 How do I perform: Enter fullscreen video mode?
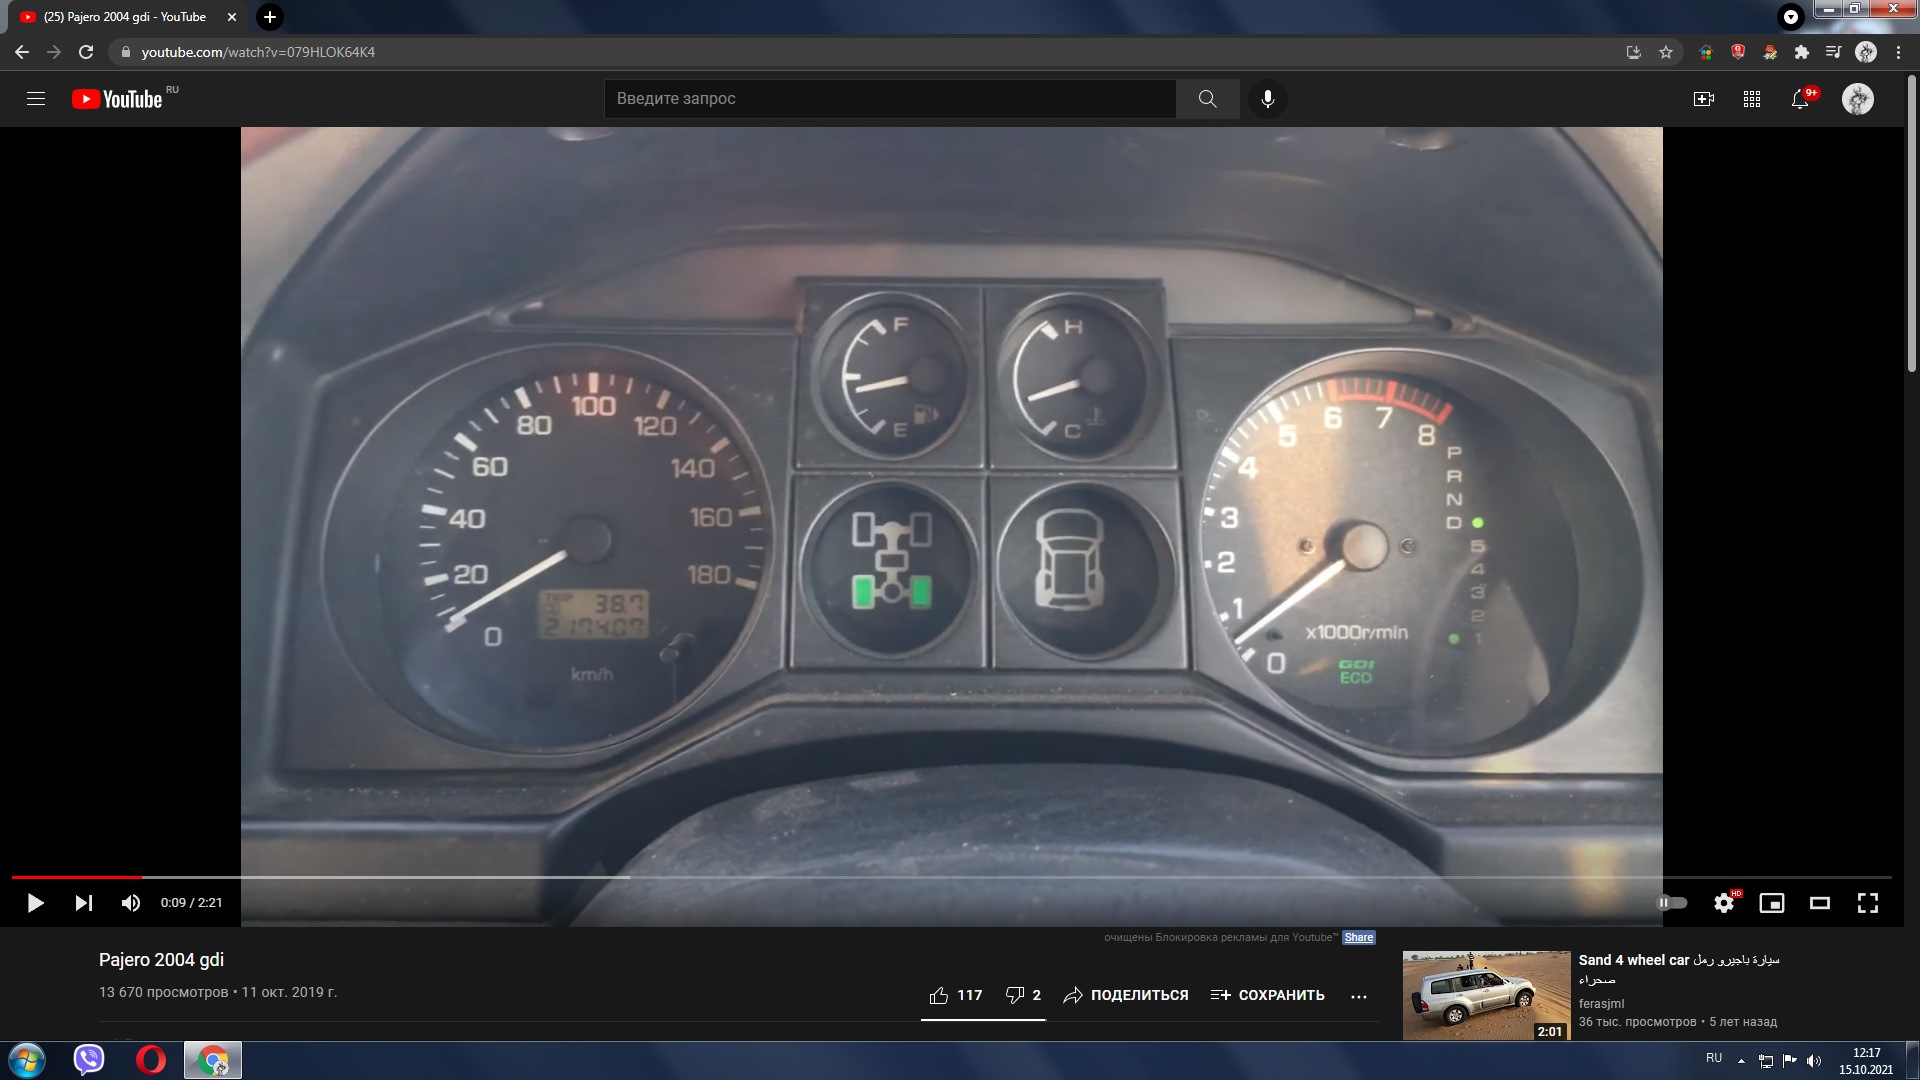click(x=1868, y=903)
